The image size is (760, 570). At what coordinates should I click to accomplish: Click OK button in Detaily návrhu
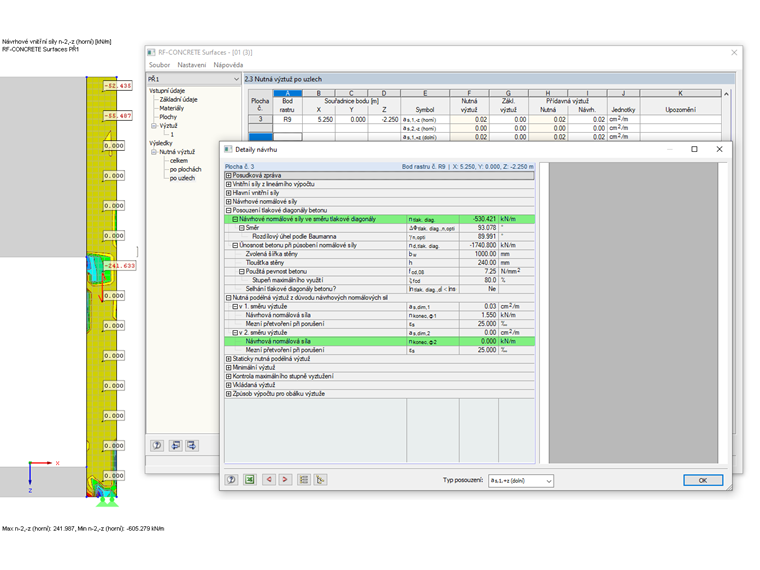click(x=703, y=480)
